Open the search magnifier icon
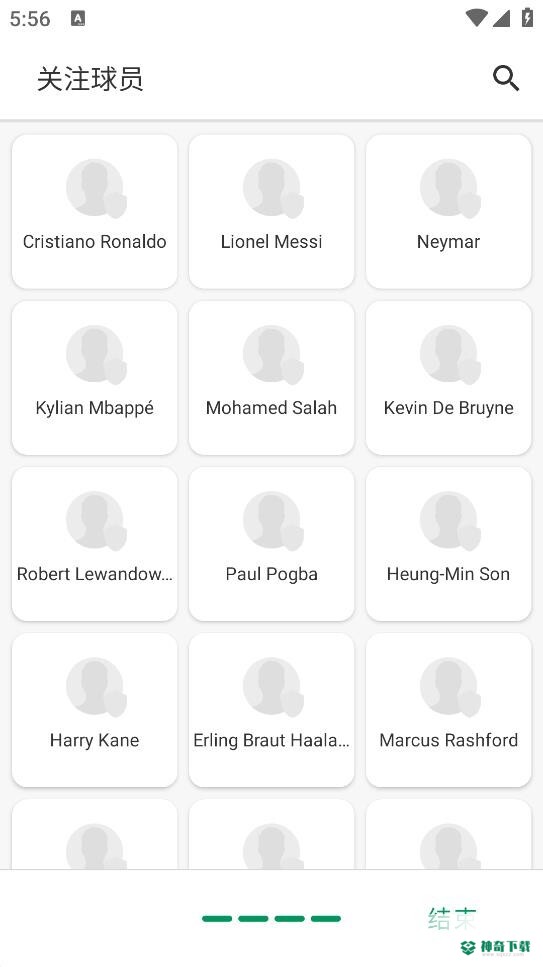The image size is (543, 967). [505, 79]
